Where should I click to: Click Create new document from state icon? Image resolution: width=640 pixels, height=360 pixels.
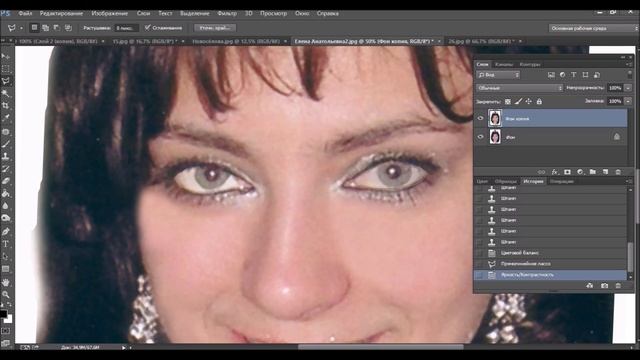[590, 286]
